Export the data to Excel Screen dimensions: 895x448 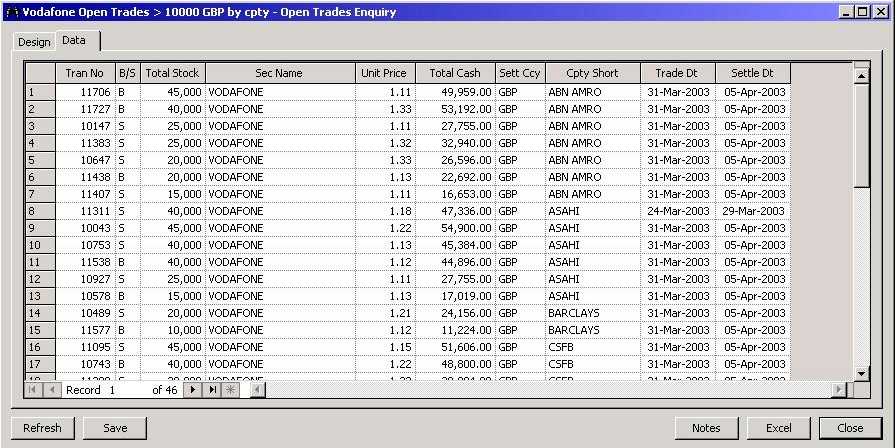coord(778,428)
